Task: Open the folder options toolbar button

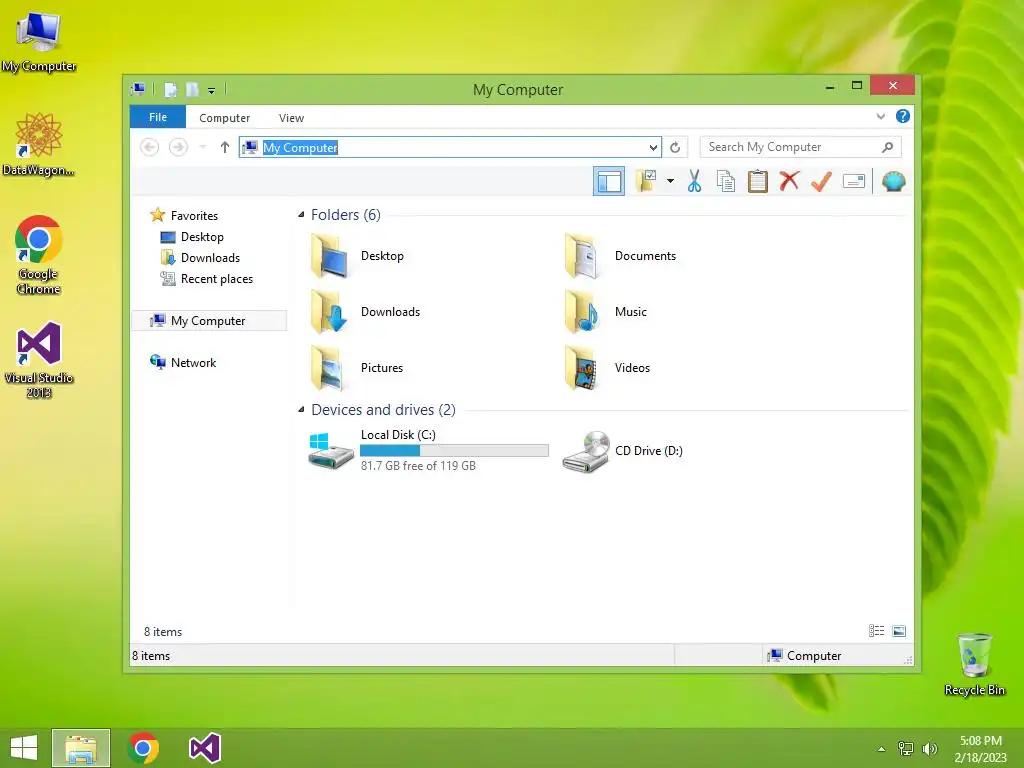Action: pos(647,181)
